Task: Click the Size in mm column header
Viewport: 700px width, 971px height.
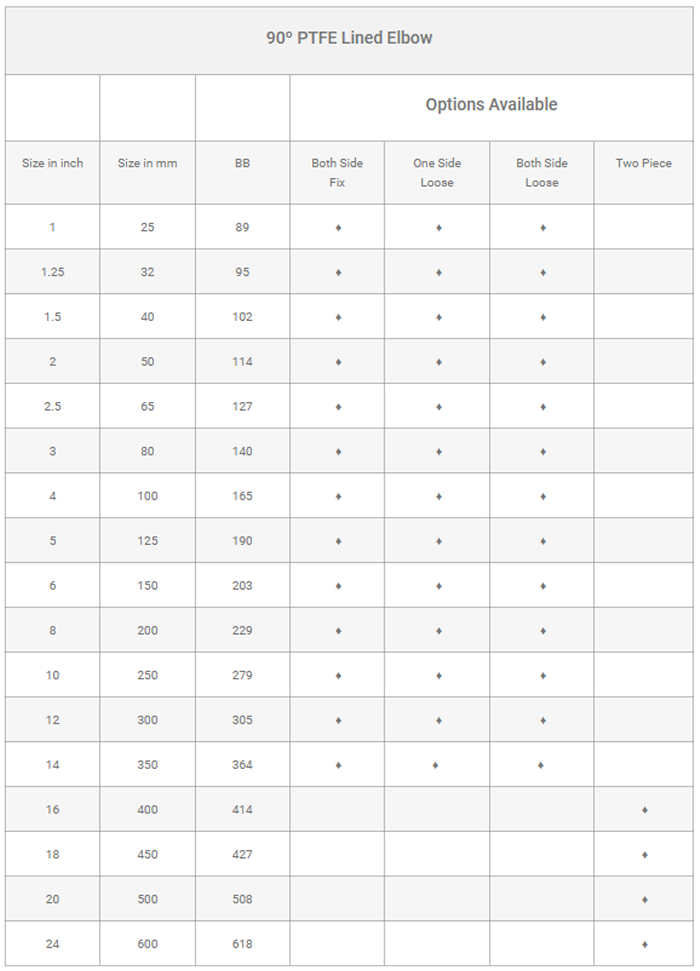Action: [x=147, y=163]
